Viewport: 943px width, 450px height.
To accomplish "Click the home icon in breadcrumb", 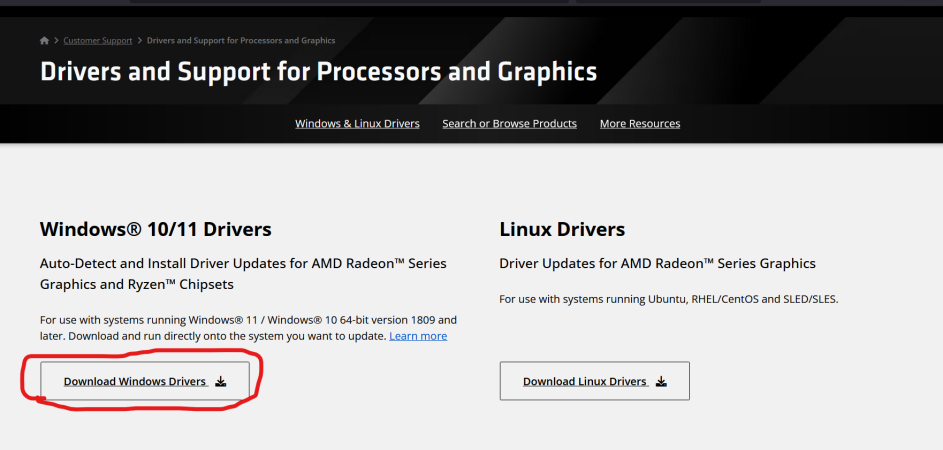I will (45, 40).
